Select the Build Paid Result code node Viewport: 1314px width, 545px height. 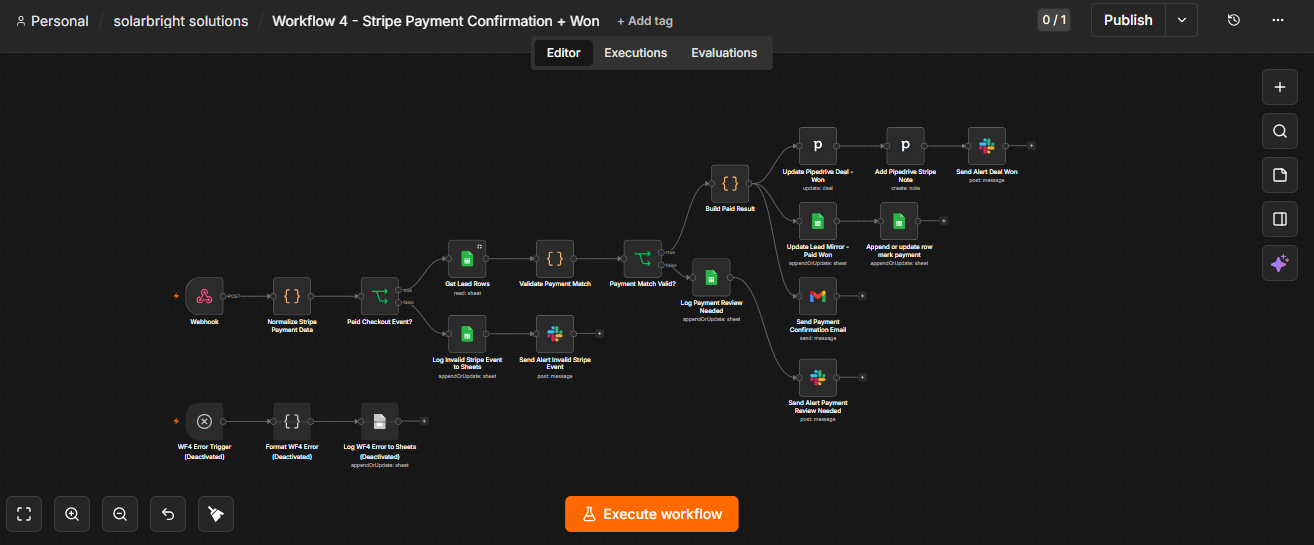[730, 183]
